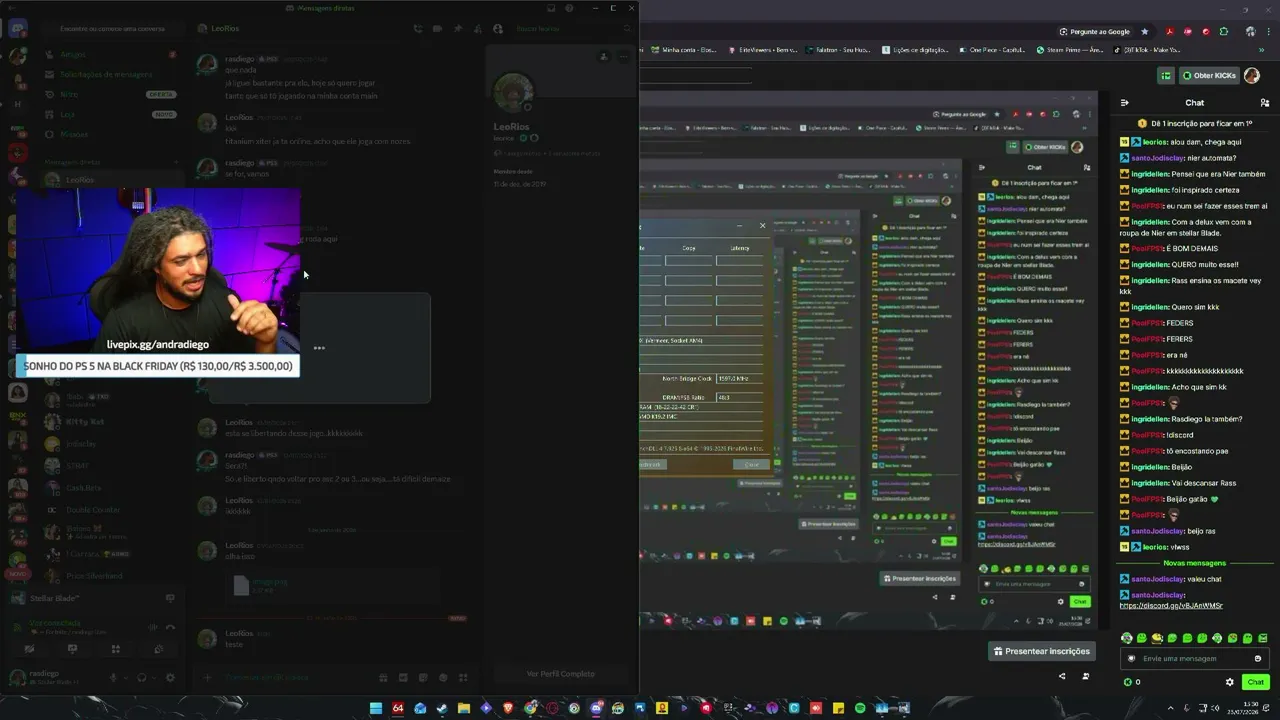Open the Steam Prime bookmark

[x=1068, y=49]
